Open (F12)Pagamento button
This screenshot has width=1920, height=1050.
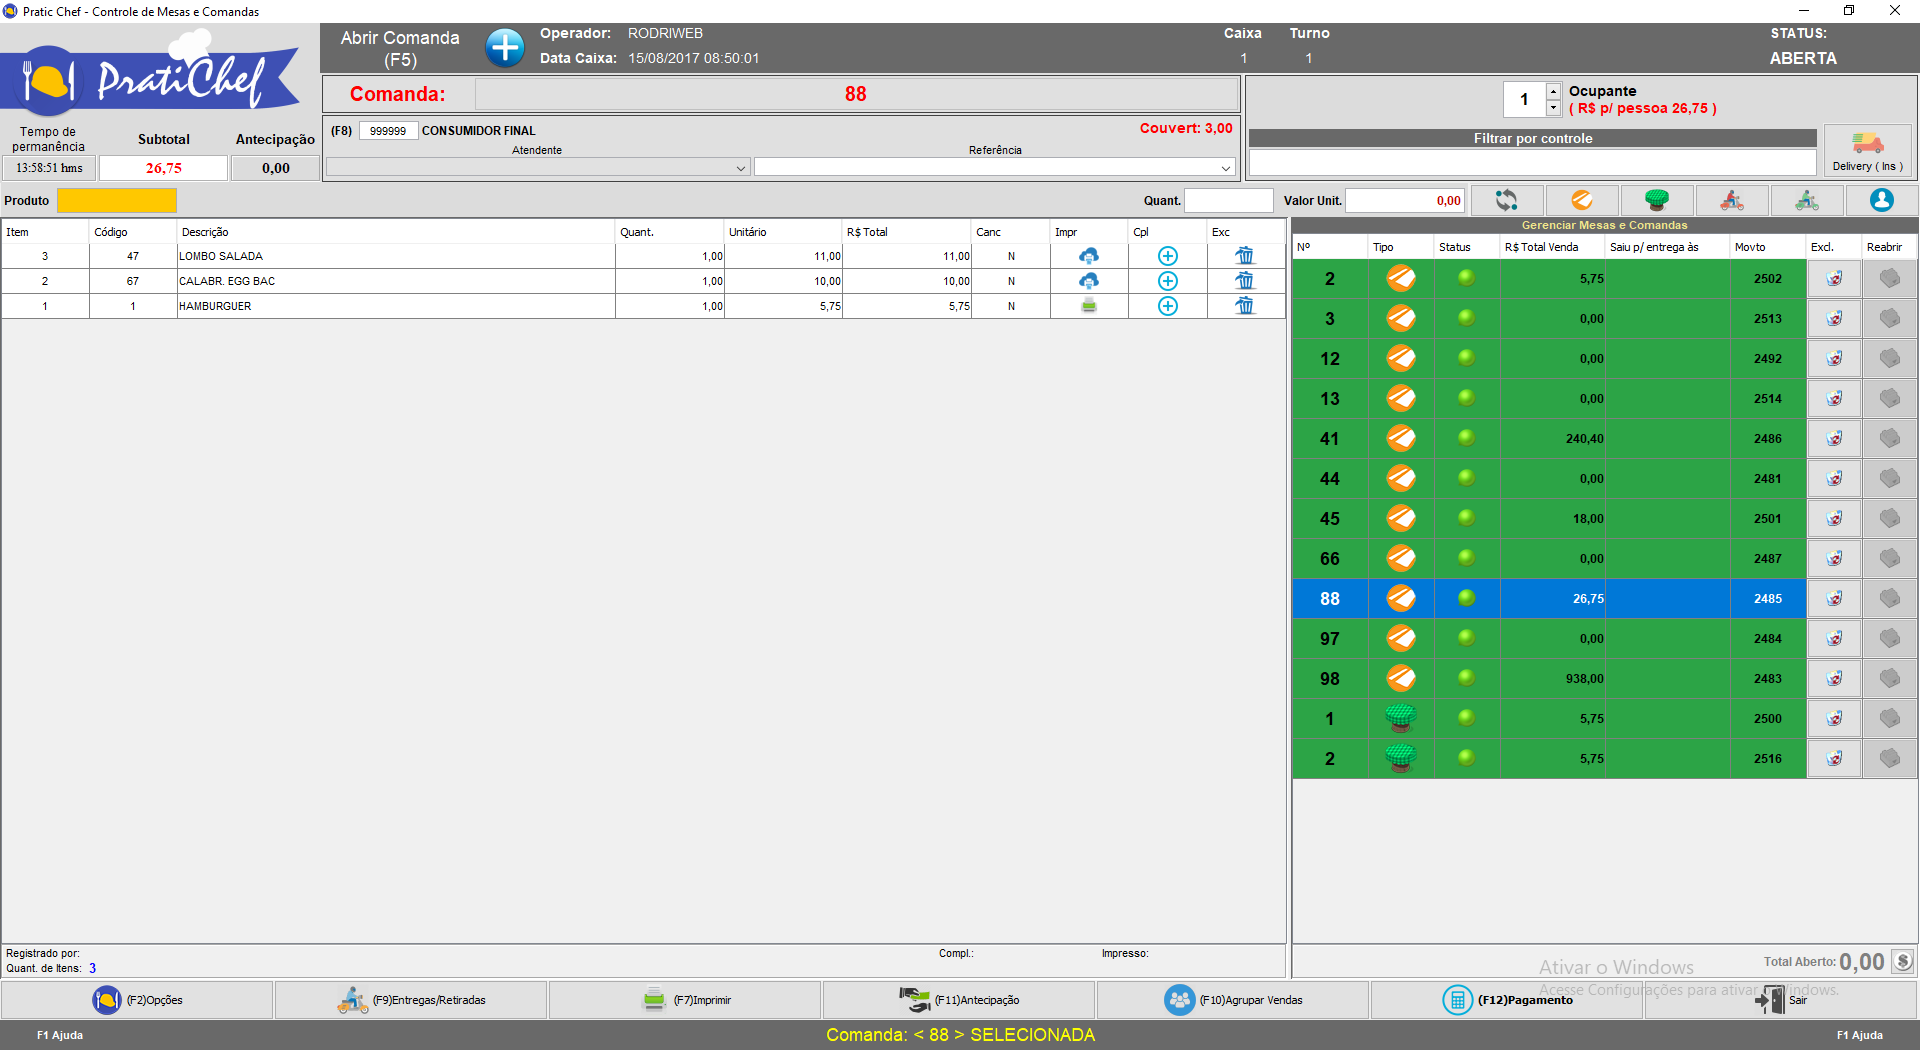tap(1507, 1000)
